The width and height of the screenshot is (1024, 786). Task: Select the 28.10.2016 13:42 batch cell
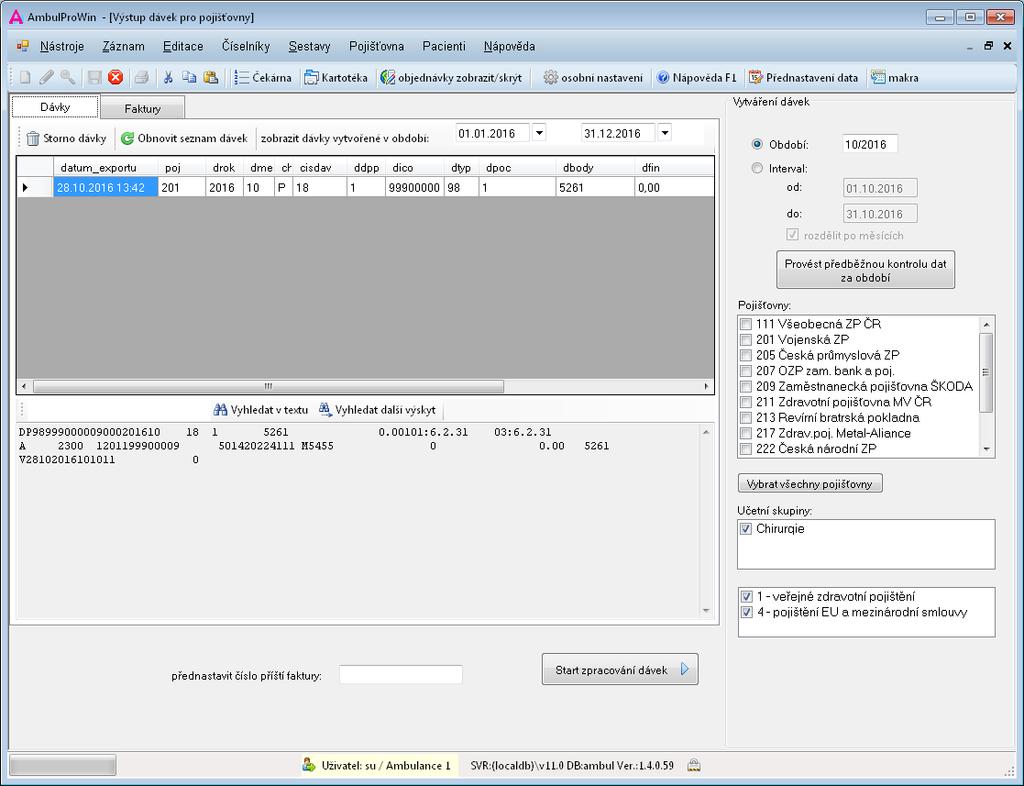pos(106,187)
